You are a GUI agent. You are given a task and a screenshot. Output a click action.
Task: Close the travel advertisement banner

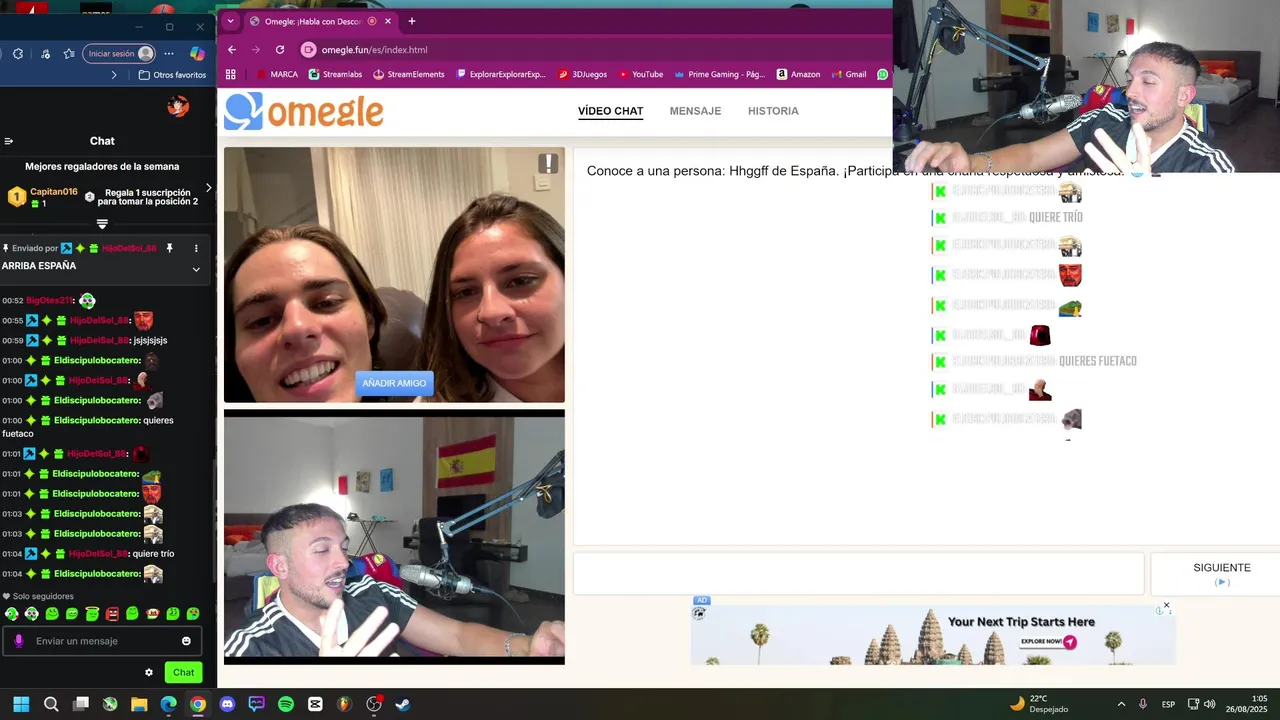click(x=1166, y=606)
